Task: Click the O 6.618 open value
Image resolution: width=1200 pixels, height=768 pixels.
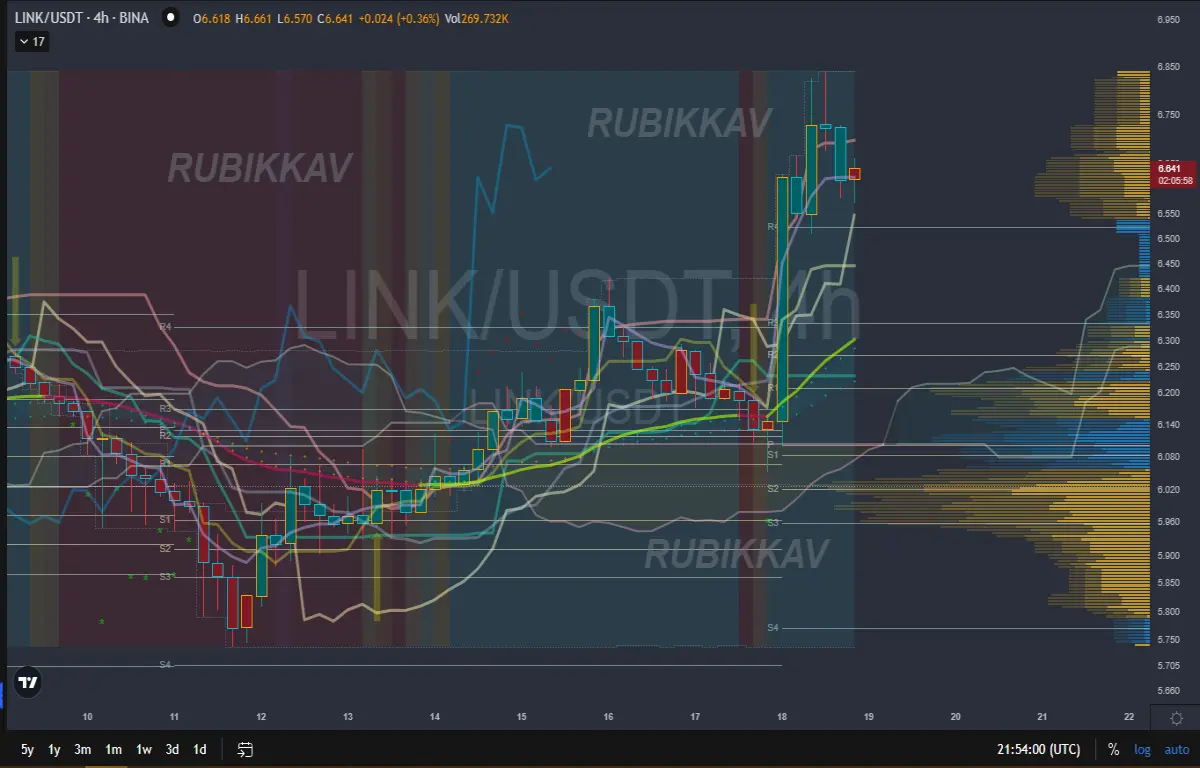Action: click(x=212, y=18)
